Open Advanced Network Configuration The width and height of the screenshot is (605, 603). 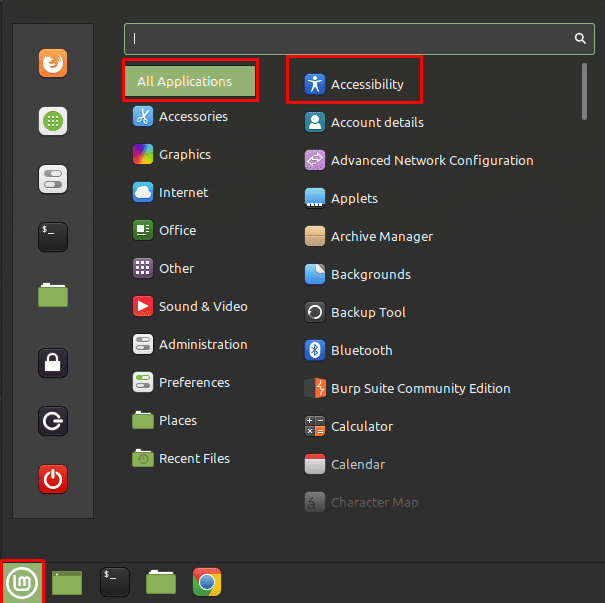point(419,160)
